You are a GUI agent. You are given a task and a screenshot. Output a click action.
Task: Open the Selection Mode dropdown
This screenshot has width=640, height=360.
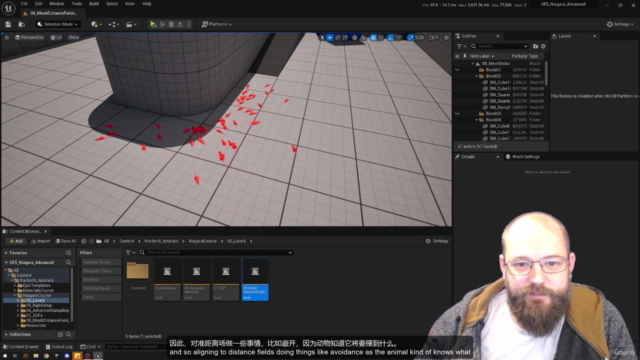(58, 24)
